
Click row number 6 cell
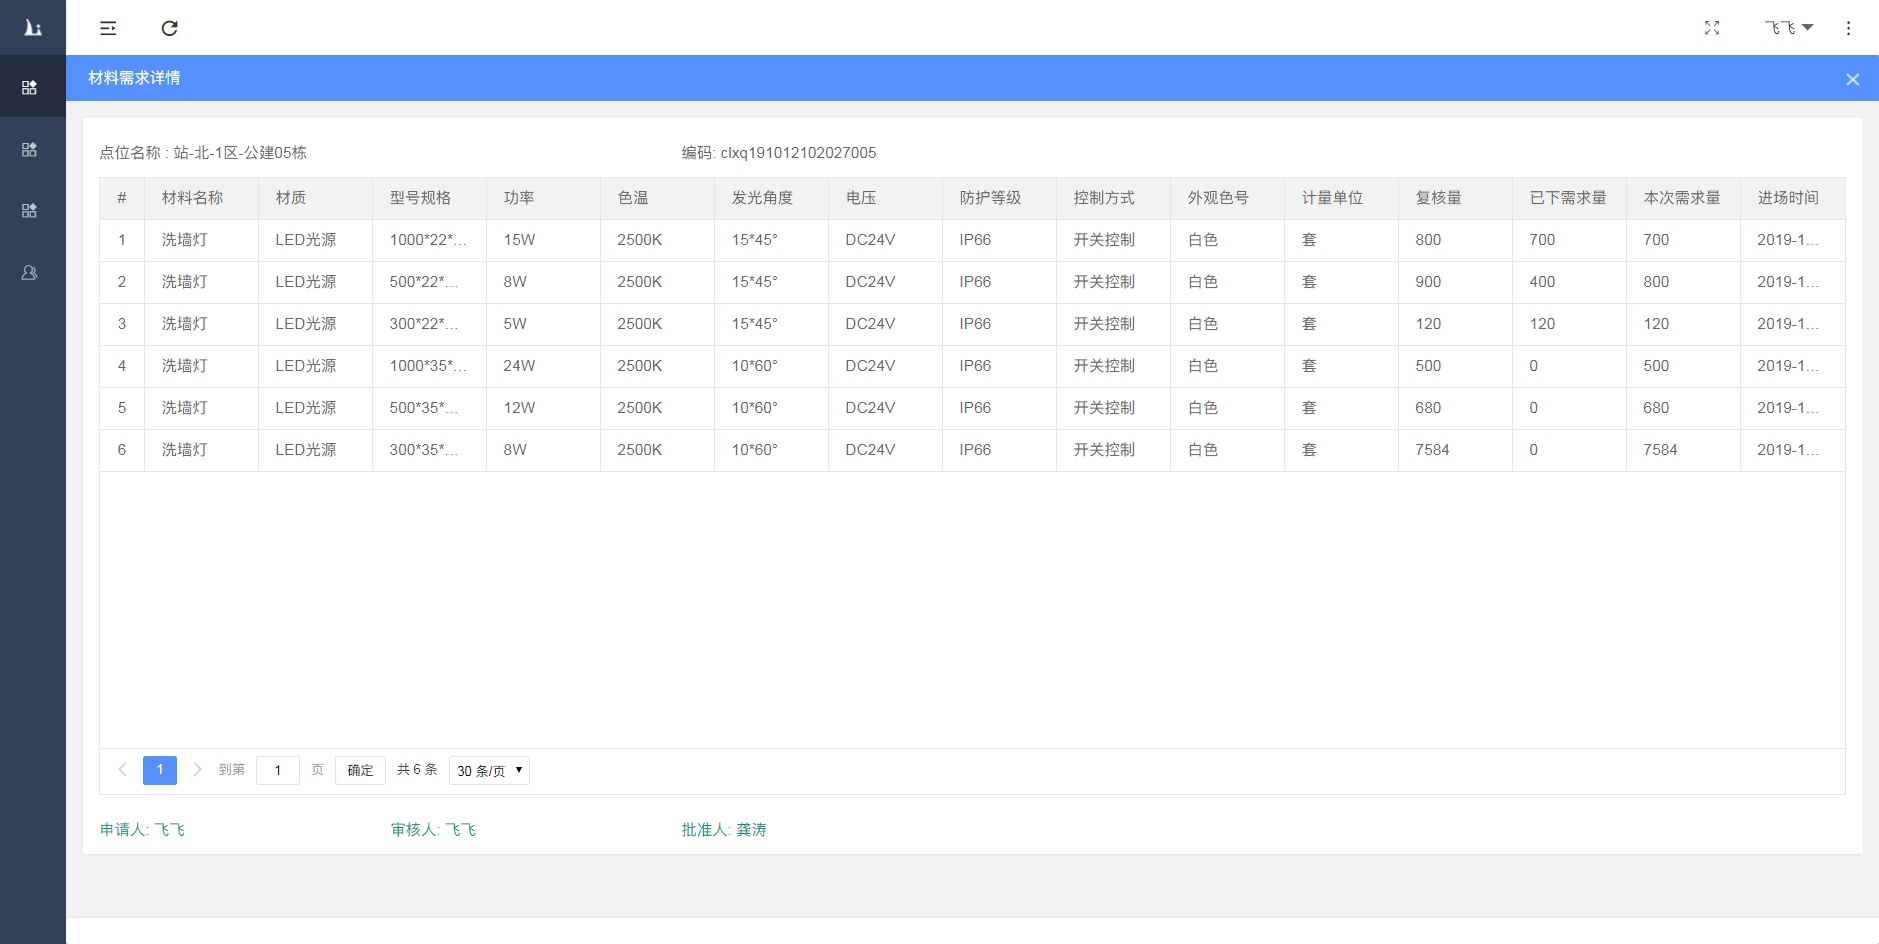click(122, 450)
